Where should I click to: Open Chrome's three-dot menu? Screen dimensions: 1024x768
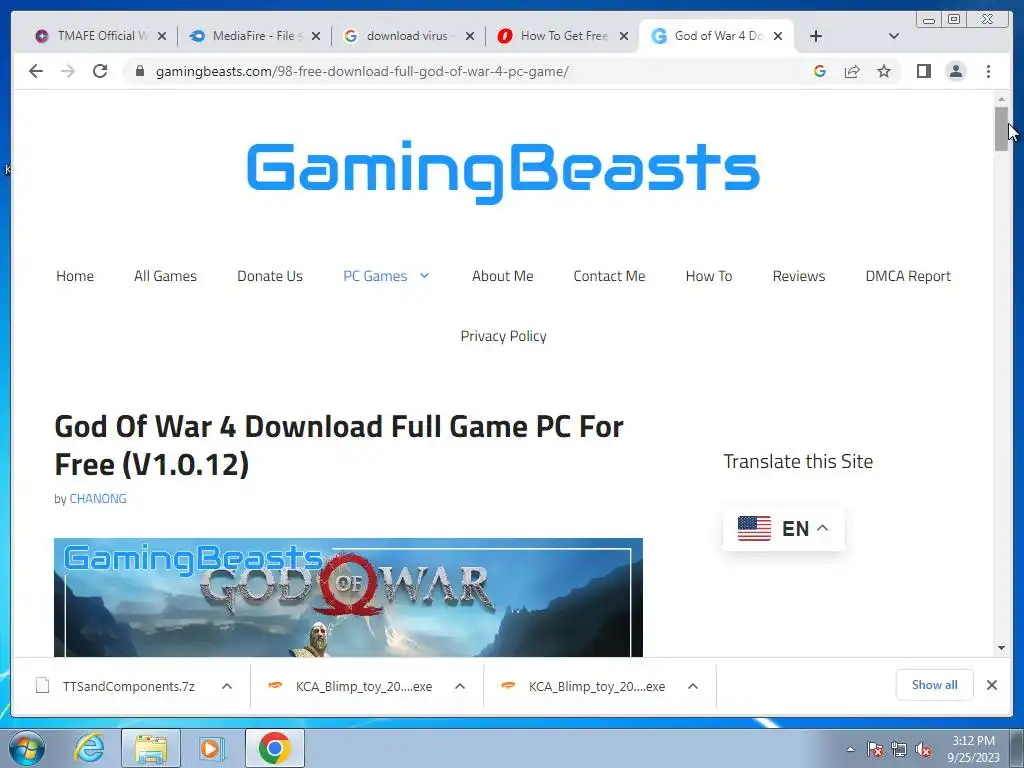click(x=988, y=71)
